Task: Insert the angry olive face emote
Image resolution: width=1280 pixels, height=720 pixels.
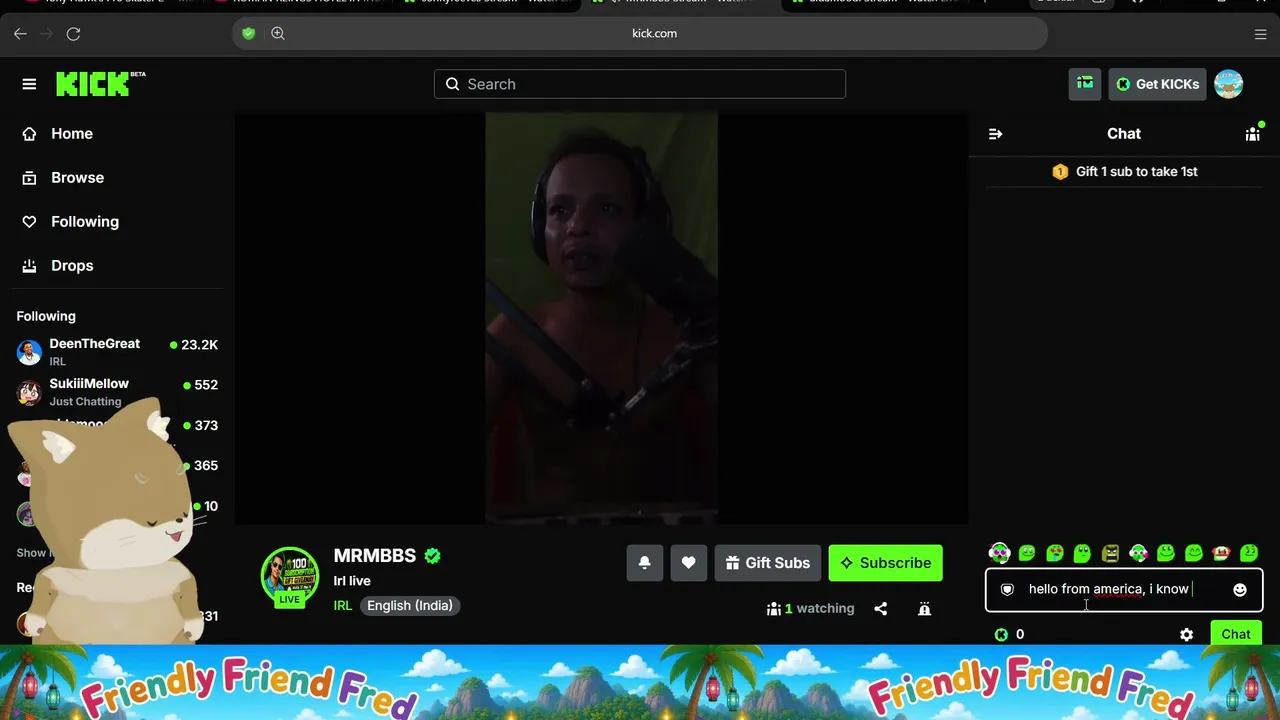Action: [x=1110, y=552]
